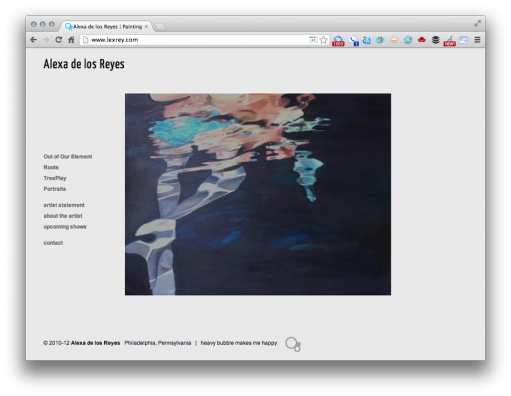
Task: Reload the page with refresh icon
Action: 59,40
